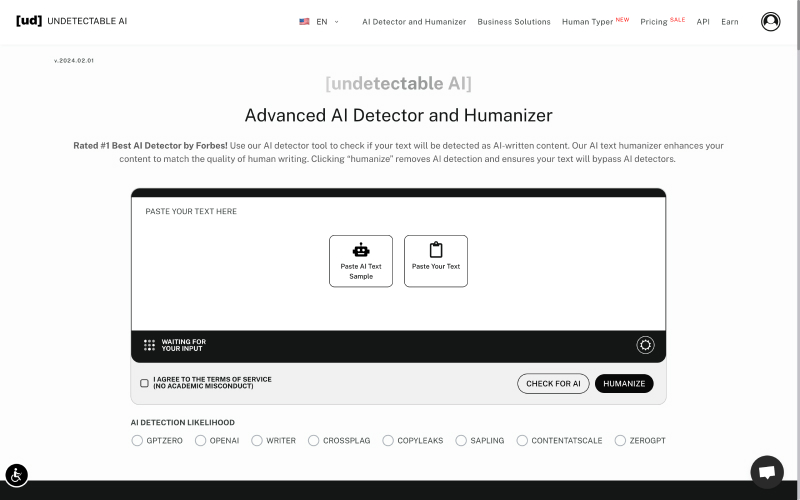The height and width of the screenshot is (500, 800).
Task: Click inside the Paste Your Text Here field
Action: point(398,263)
